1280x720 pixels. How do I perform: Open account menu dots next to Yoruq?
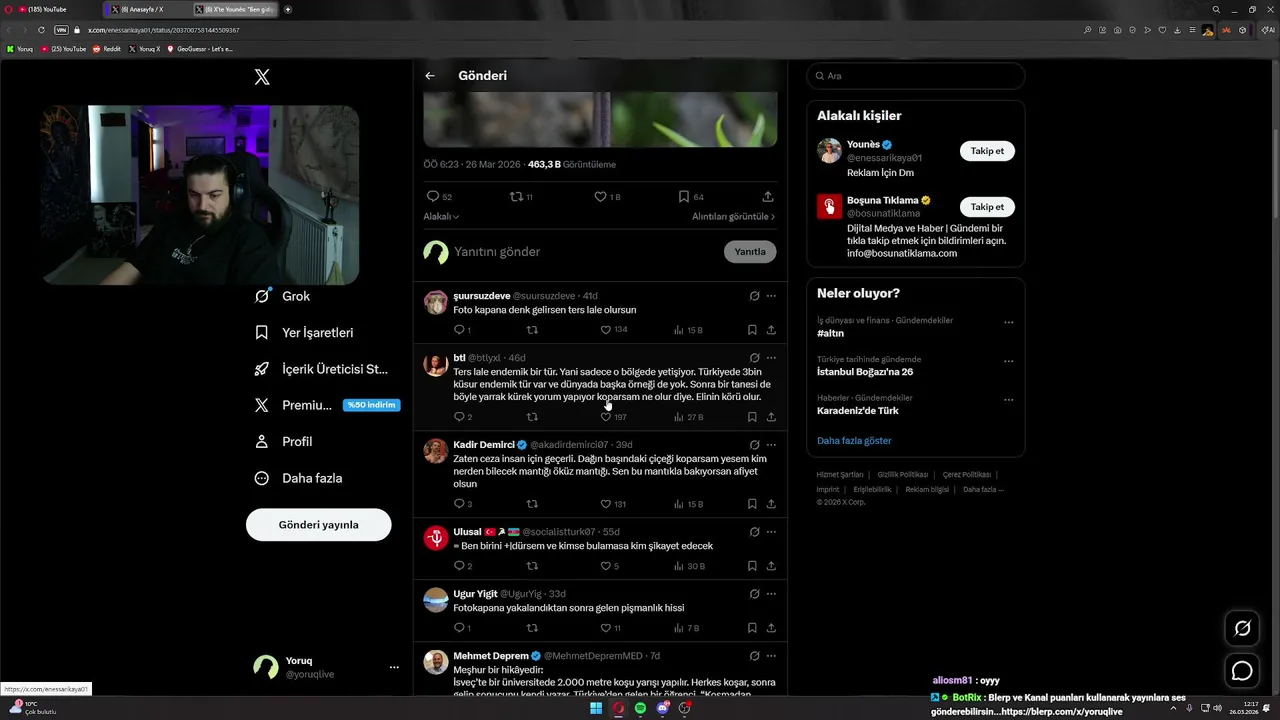(394, 667)
